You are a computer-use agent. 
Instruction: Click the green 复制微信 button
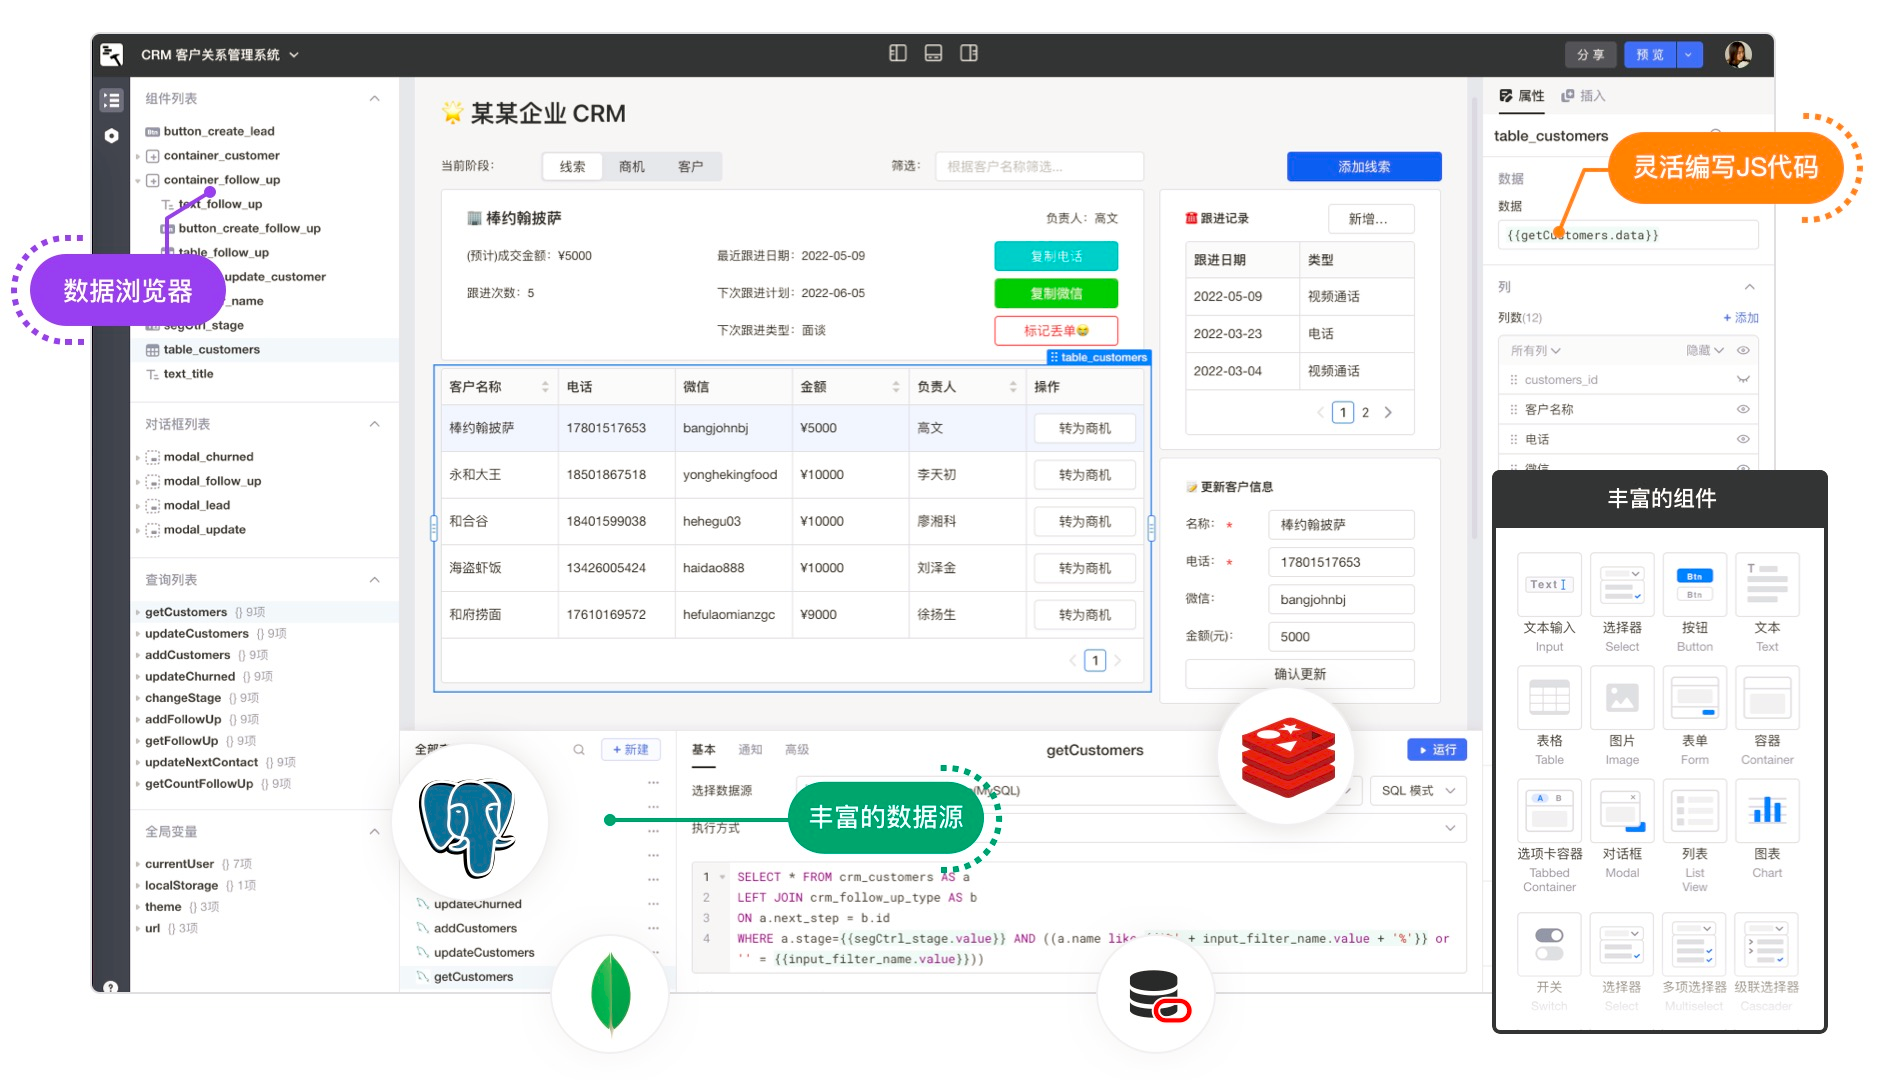[x=1055, y=293]
